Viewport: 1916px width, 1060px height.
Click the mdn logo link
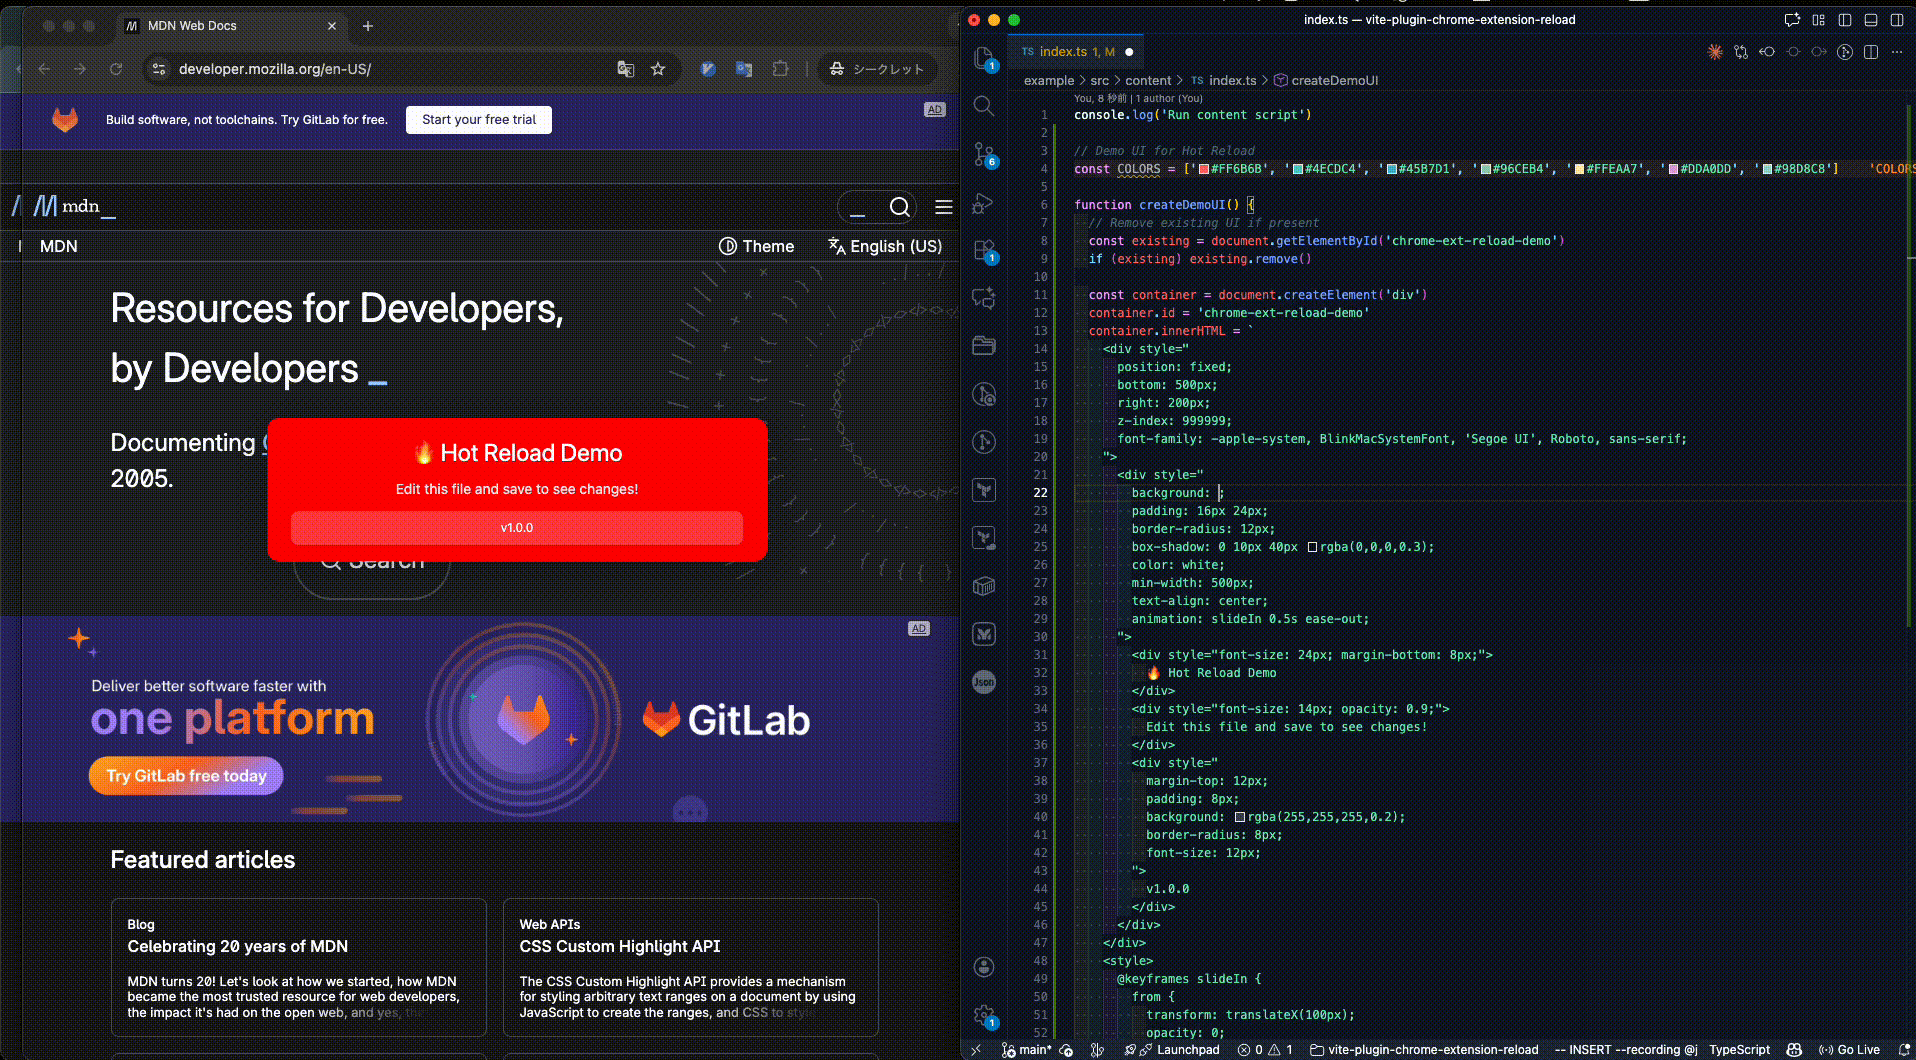click(75, 206)
